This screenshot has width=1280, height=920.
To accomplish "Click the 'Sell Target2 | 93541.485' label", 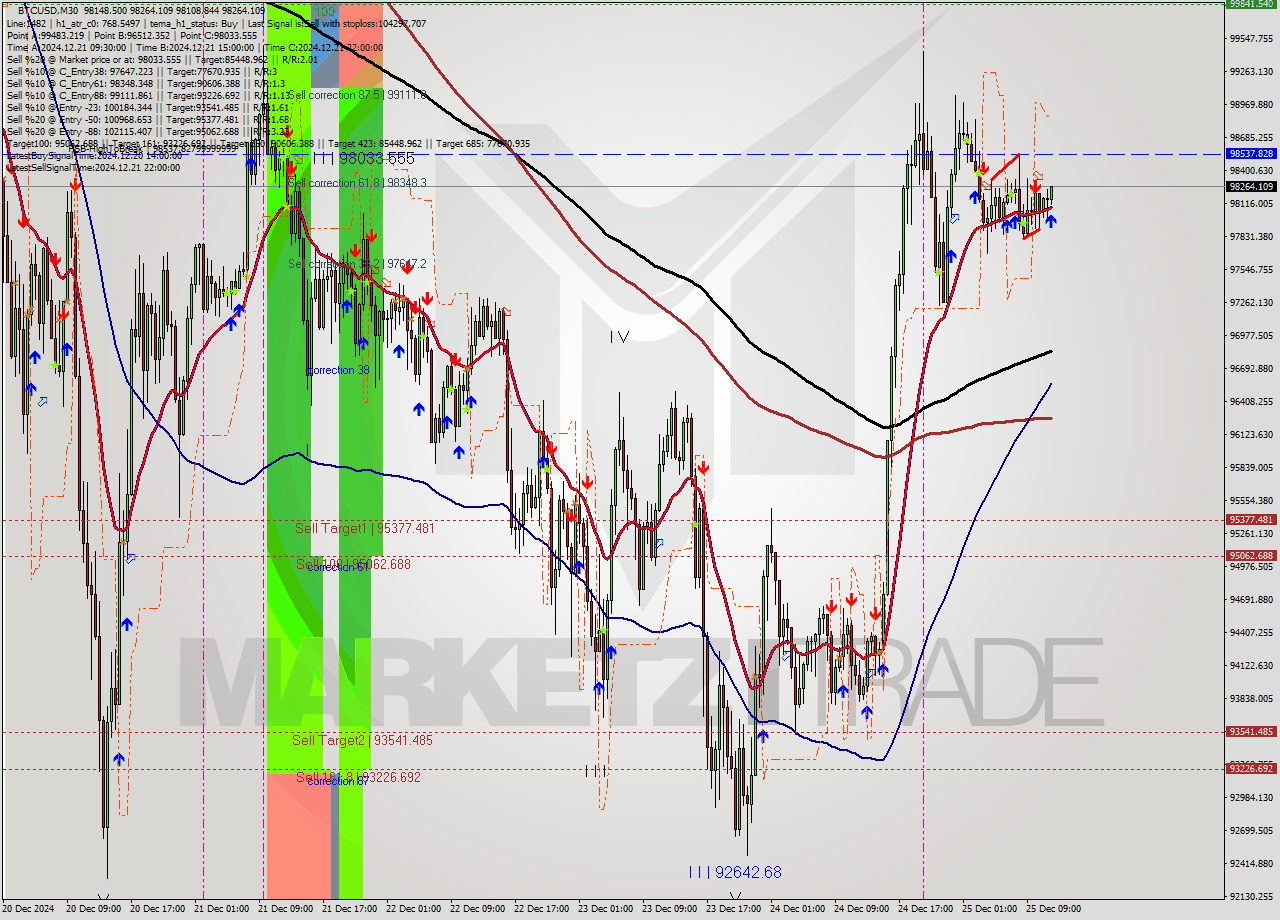I will pyautogui.click(x=362, y=740).
